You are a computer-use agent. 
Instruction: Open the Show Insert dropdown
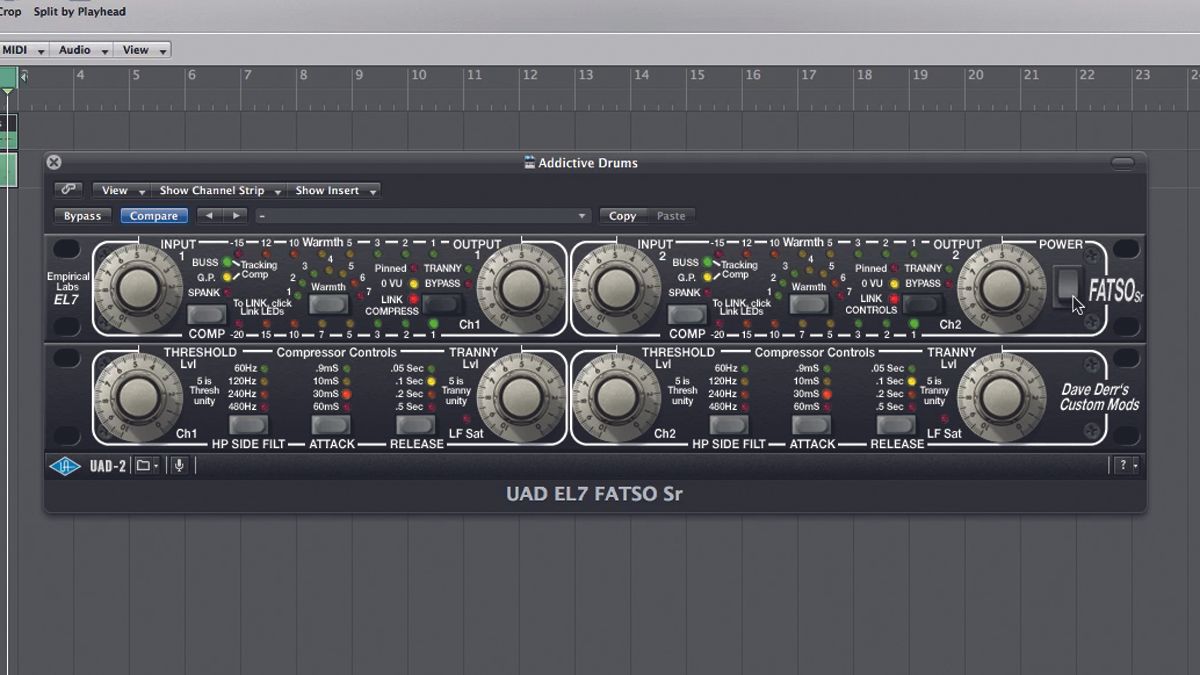pyautogui.click(x=335, y=190)
